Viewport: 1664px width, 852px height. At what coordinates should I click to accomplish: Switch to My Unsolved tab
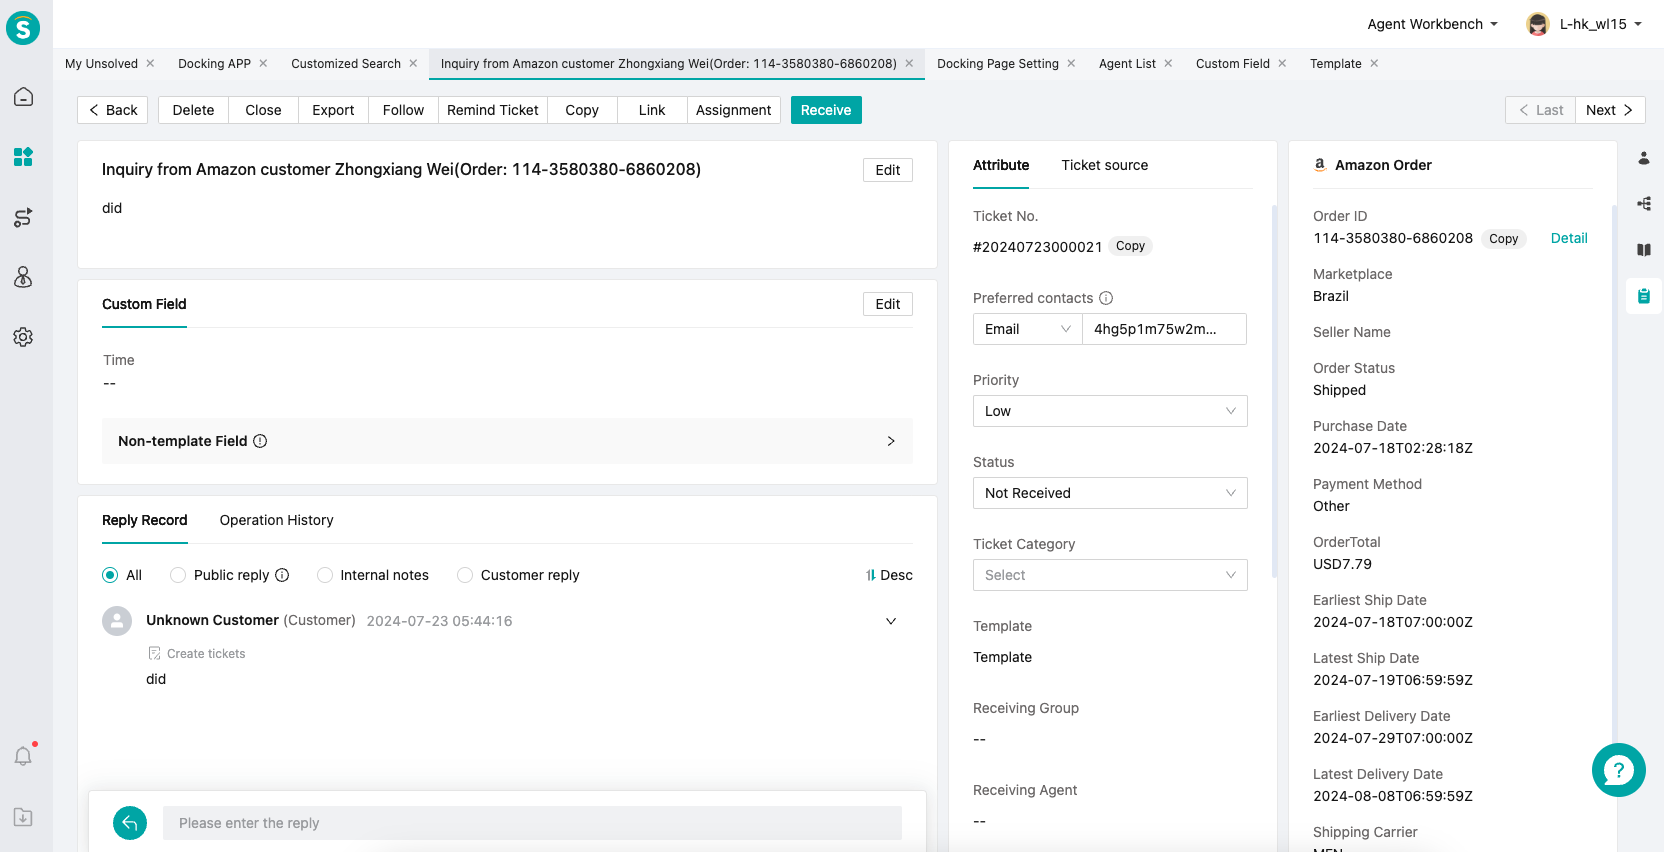101,63
